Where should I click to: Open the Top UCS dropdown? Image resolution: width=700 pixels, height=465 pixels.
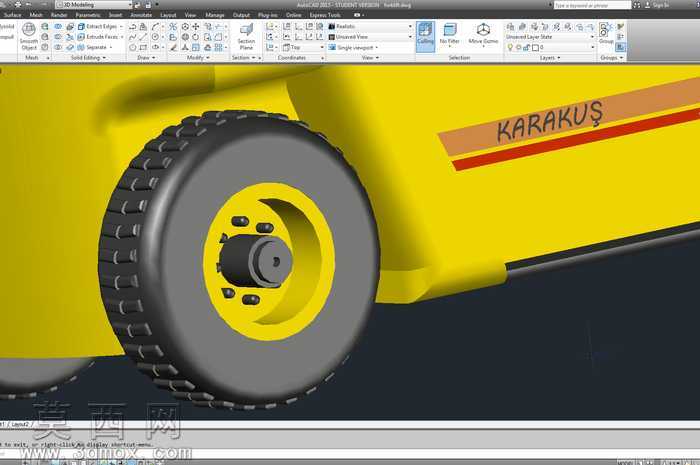pos(304,47)
